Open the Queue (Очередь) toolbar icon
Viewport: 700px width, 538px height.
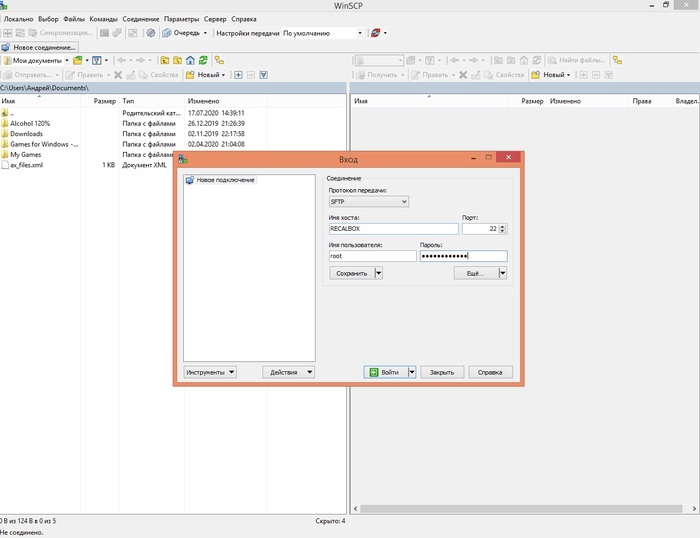(x=168, y=33)
